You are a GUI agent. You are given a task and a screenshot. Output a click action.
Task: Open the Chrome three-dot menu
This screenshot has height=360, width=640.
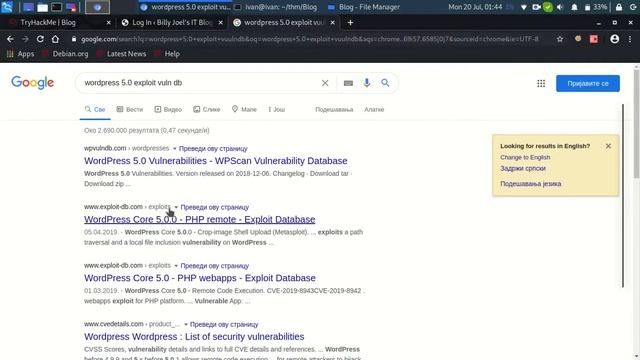pos(630,39)
